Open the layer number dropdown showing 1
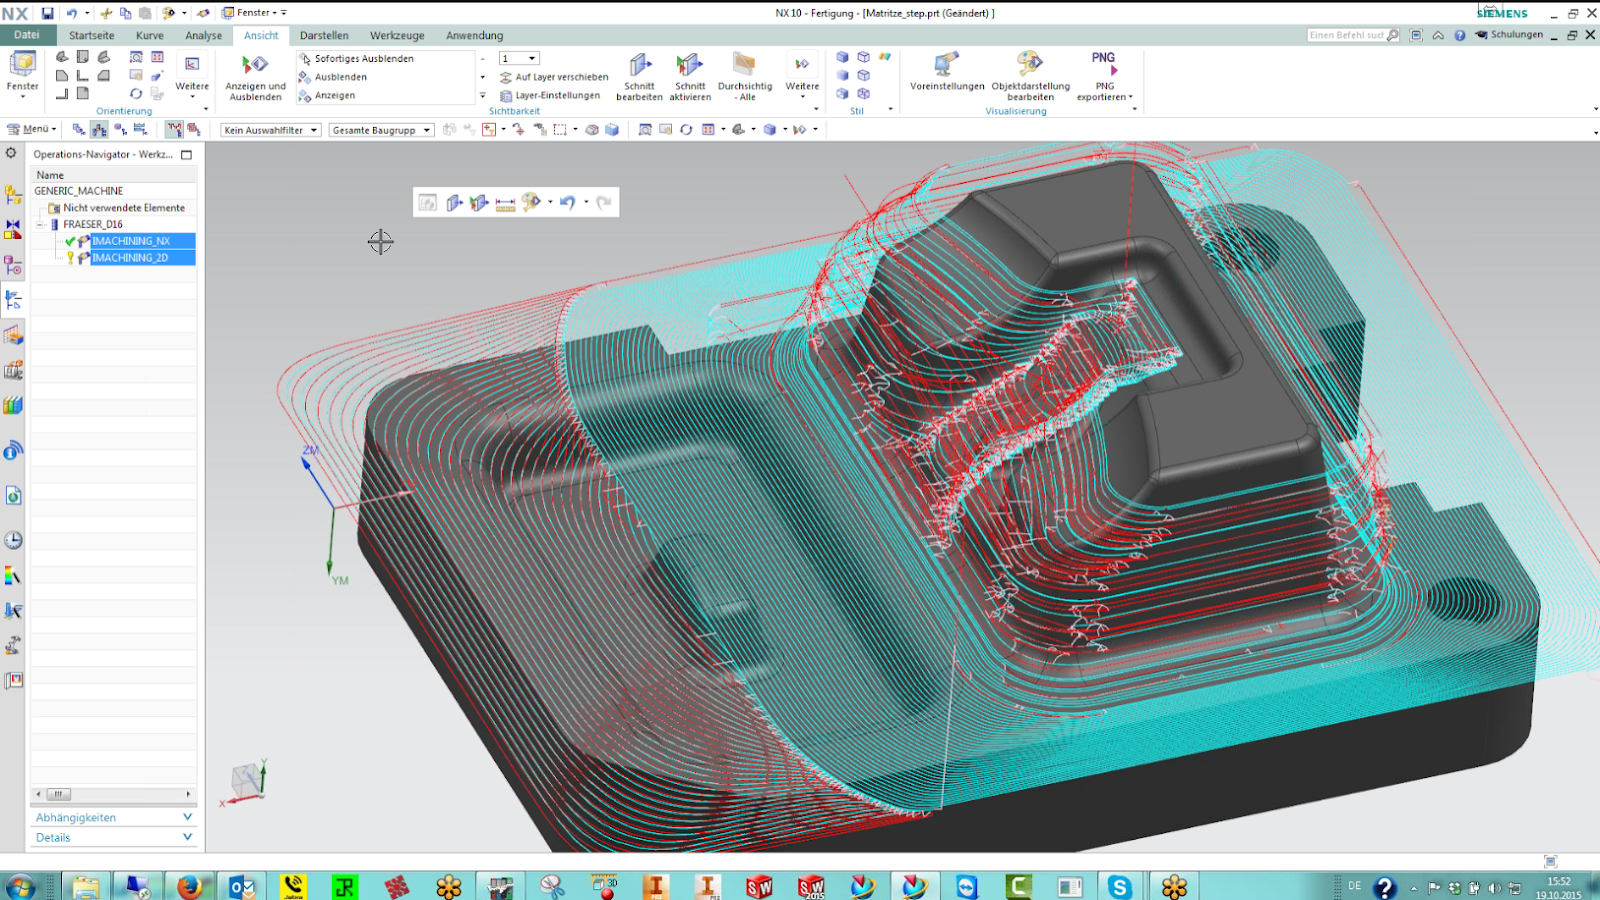The width and height of the screenshot is (1600, 900). click(x=519, y=59)
